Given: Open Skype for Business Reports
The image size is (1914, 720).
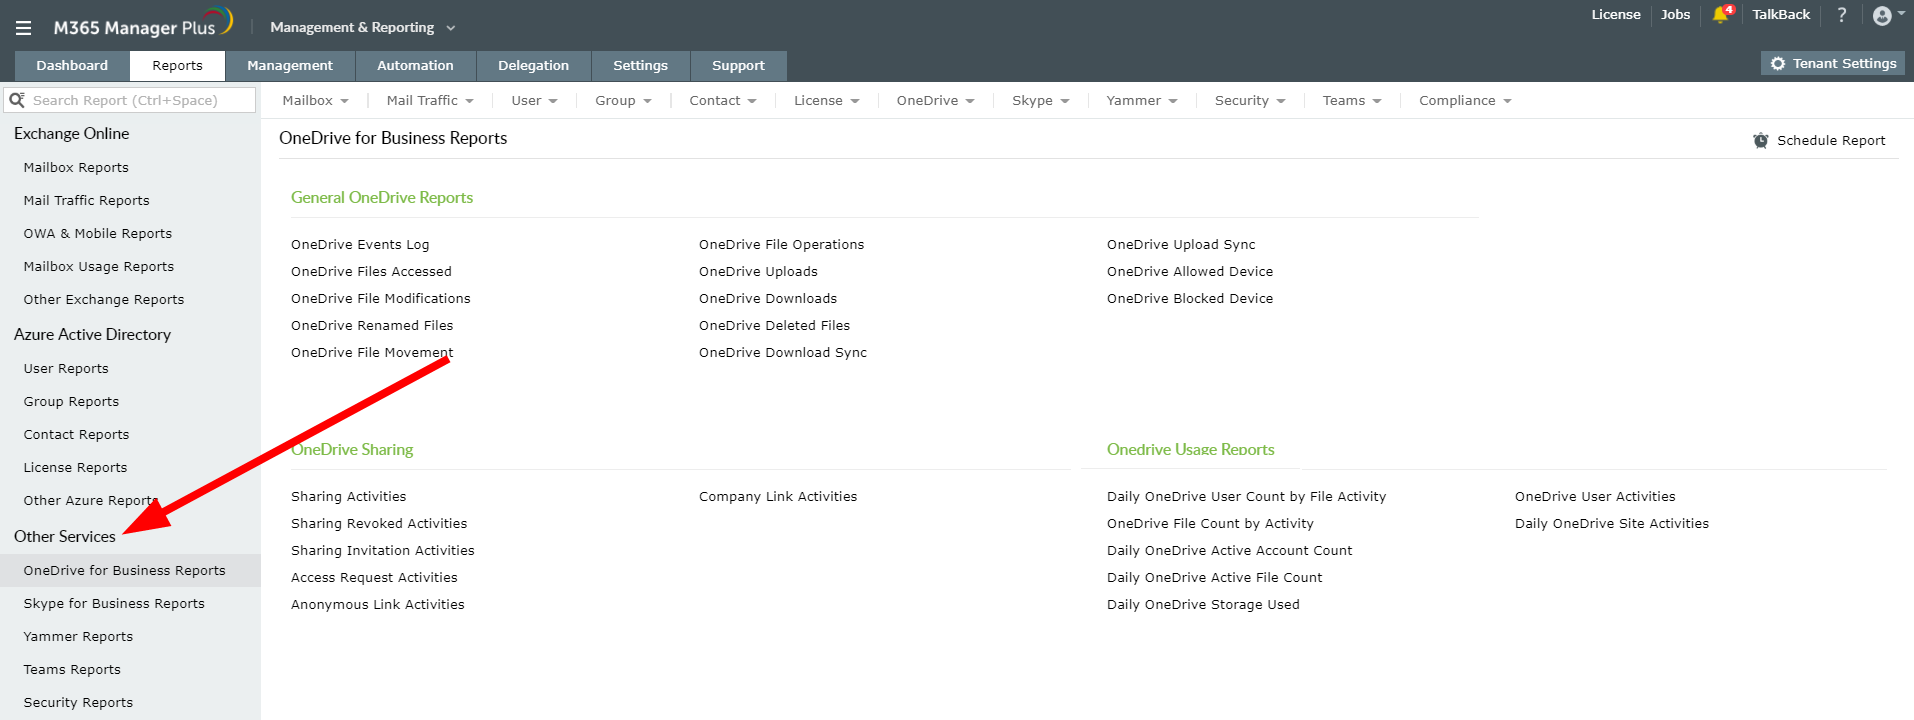Looking at the screenshot, I should 114,604.
